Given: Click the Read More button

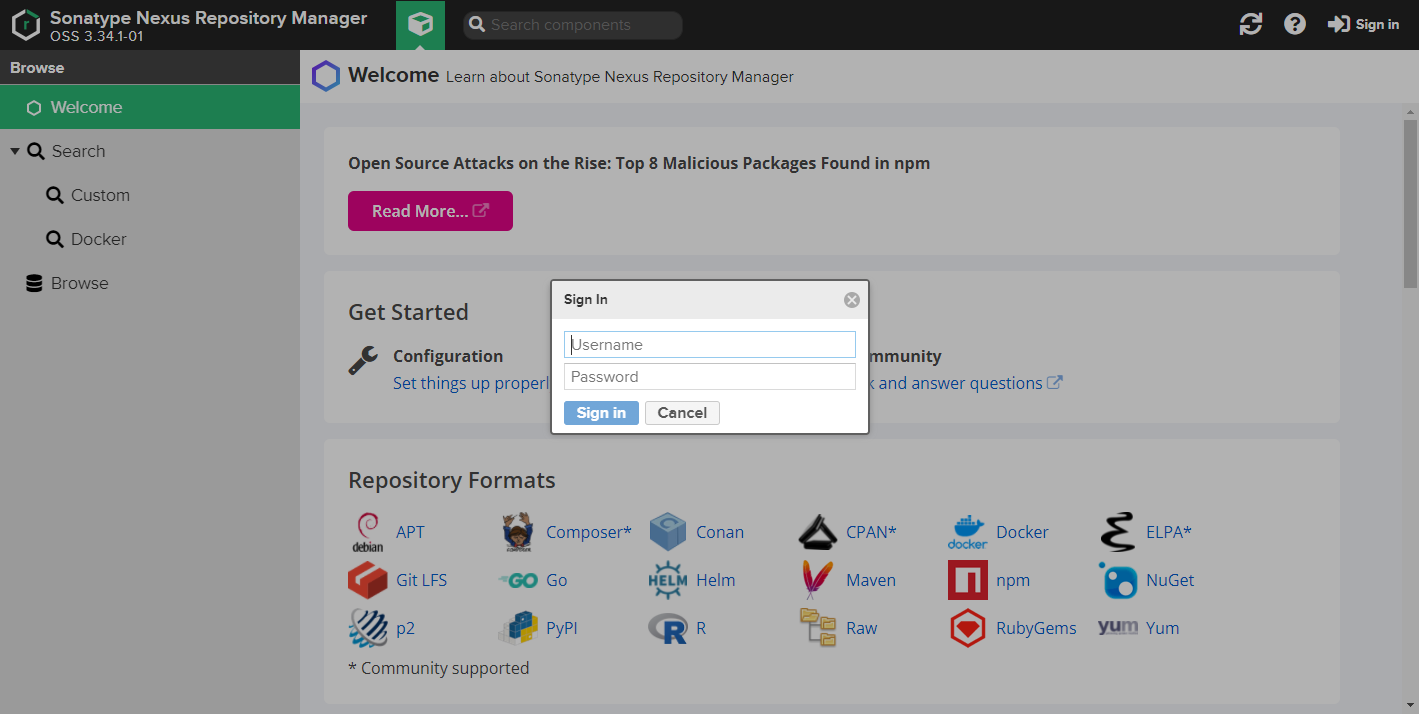Looking at the screenshot, I should [430, 211].
